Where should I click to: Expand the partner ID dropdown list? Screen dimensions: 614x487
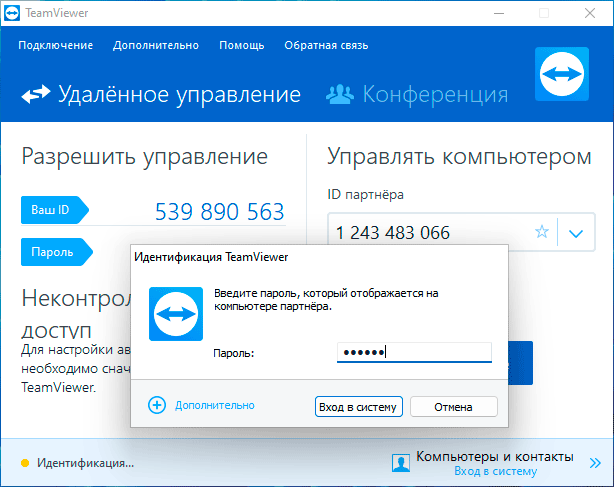tap(576, 233)
